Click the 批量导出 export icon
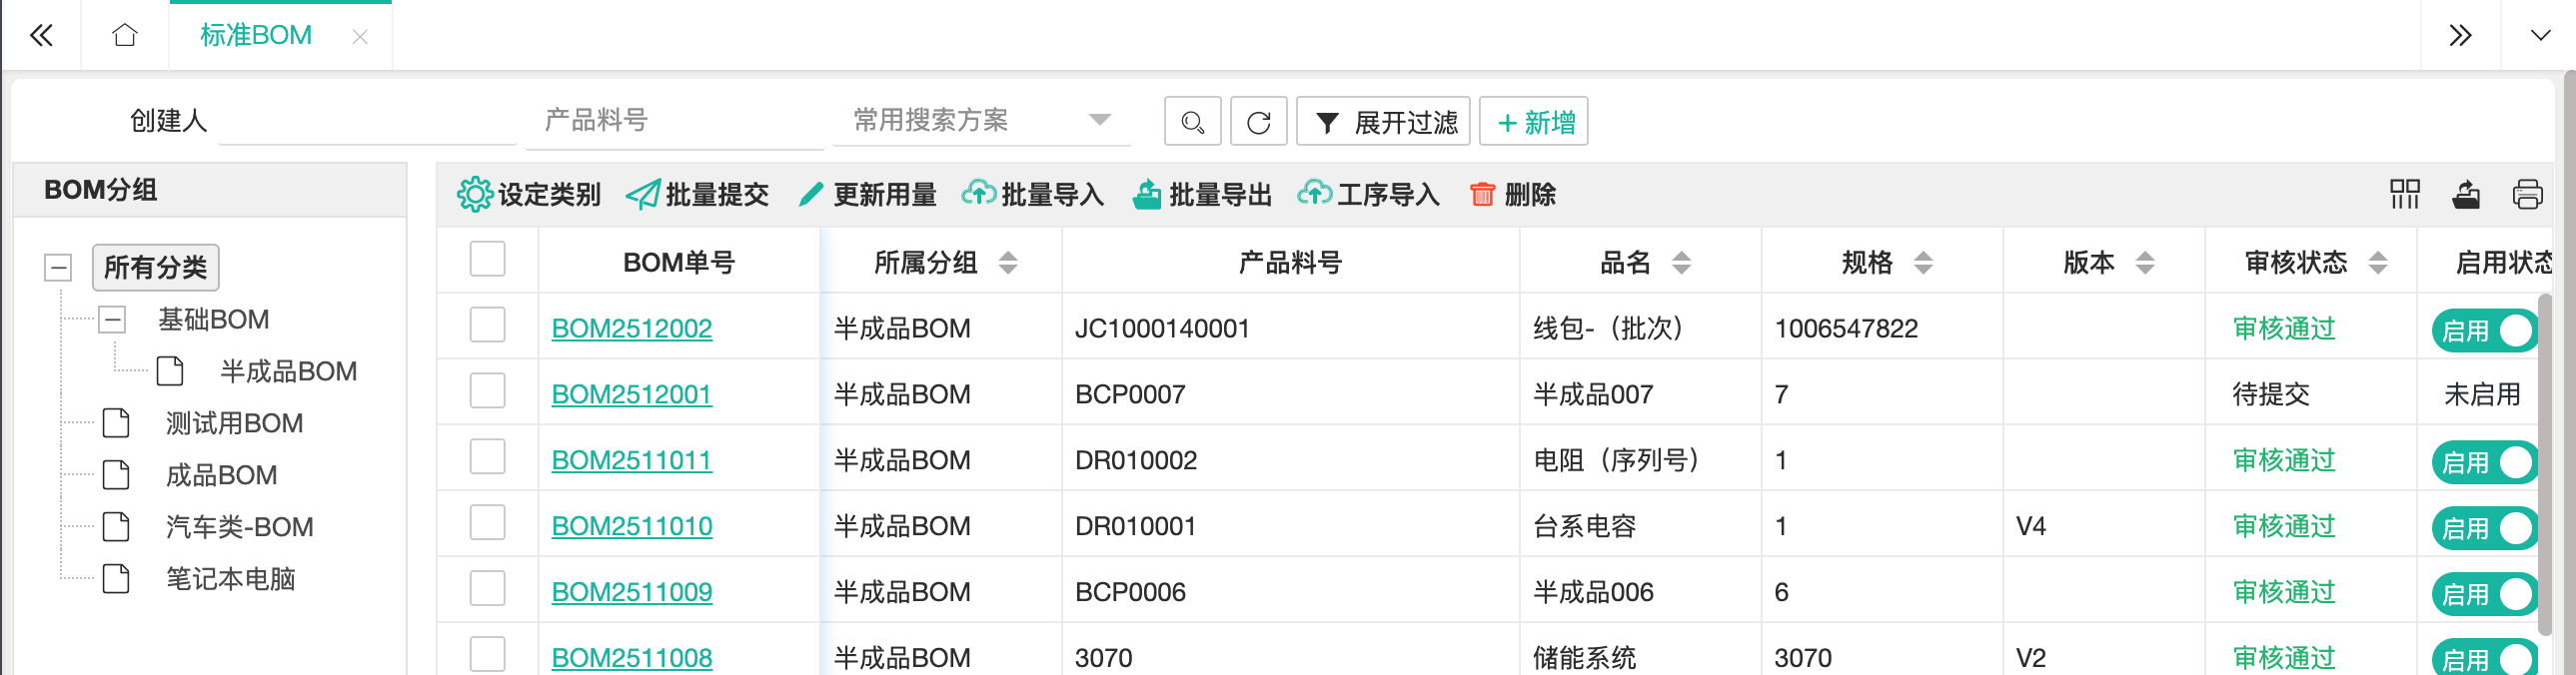2576x675 pixels. point(1146,194)
